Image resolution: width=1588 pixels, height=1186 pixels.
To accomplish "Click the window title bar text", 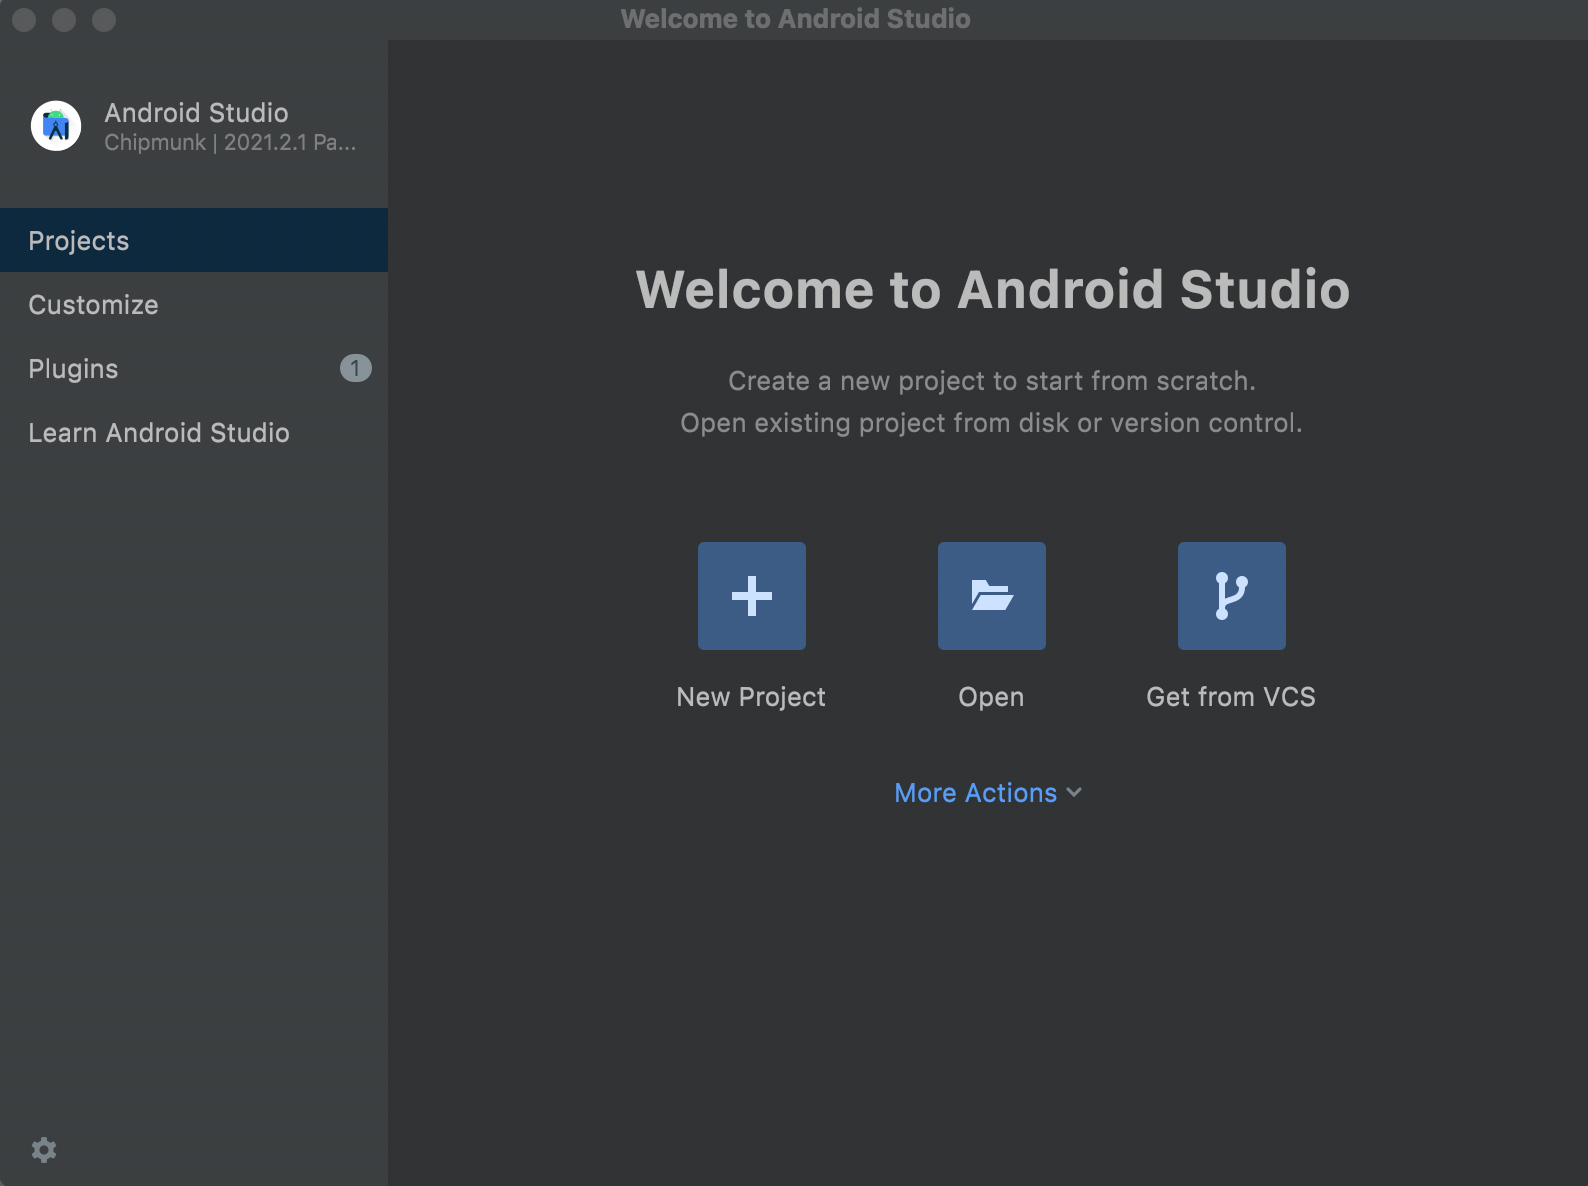I will pos(795,19).
